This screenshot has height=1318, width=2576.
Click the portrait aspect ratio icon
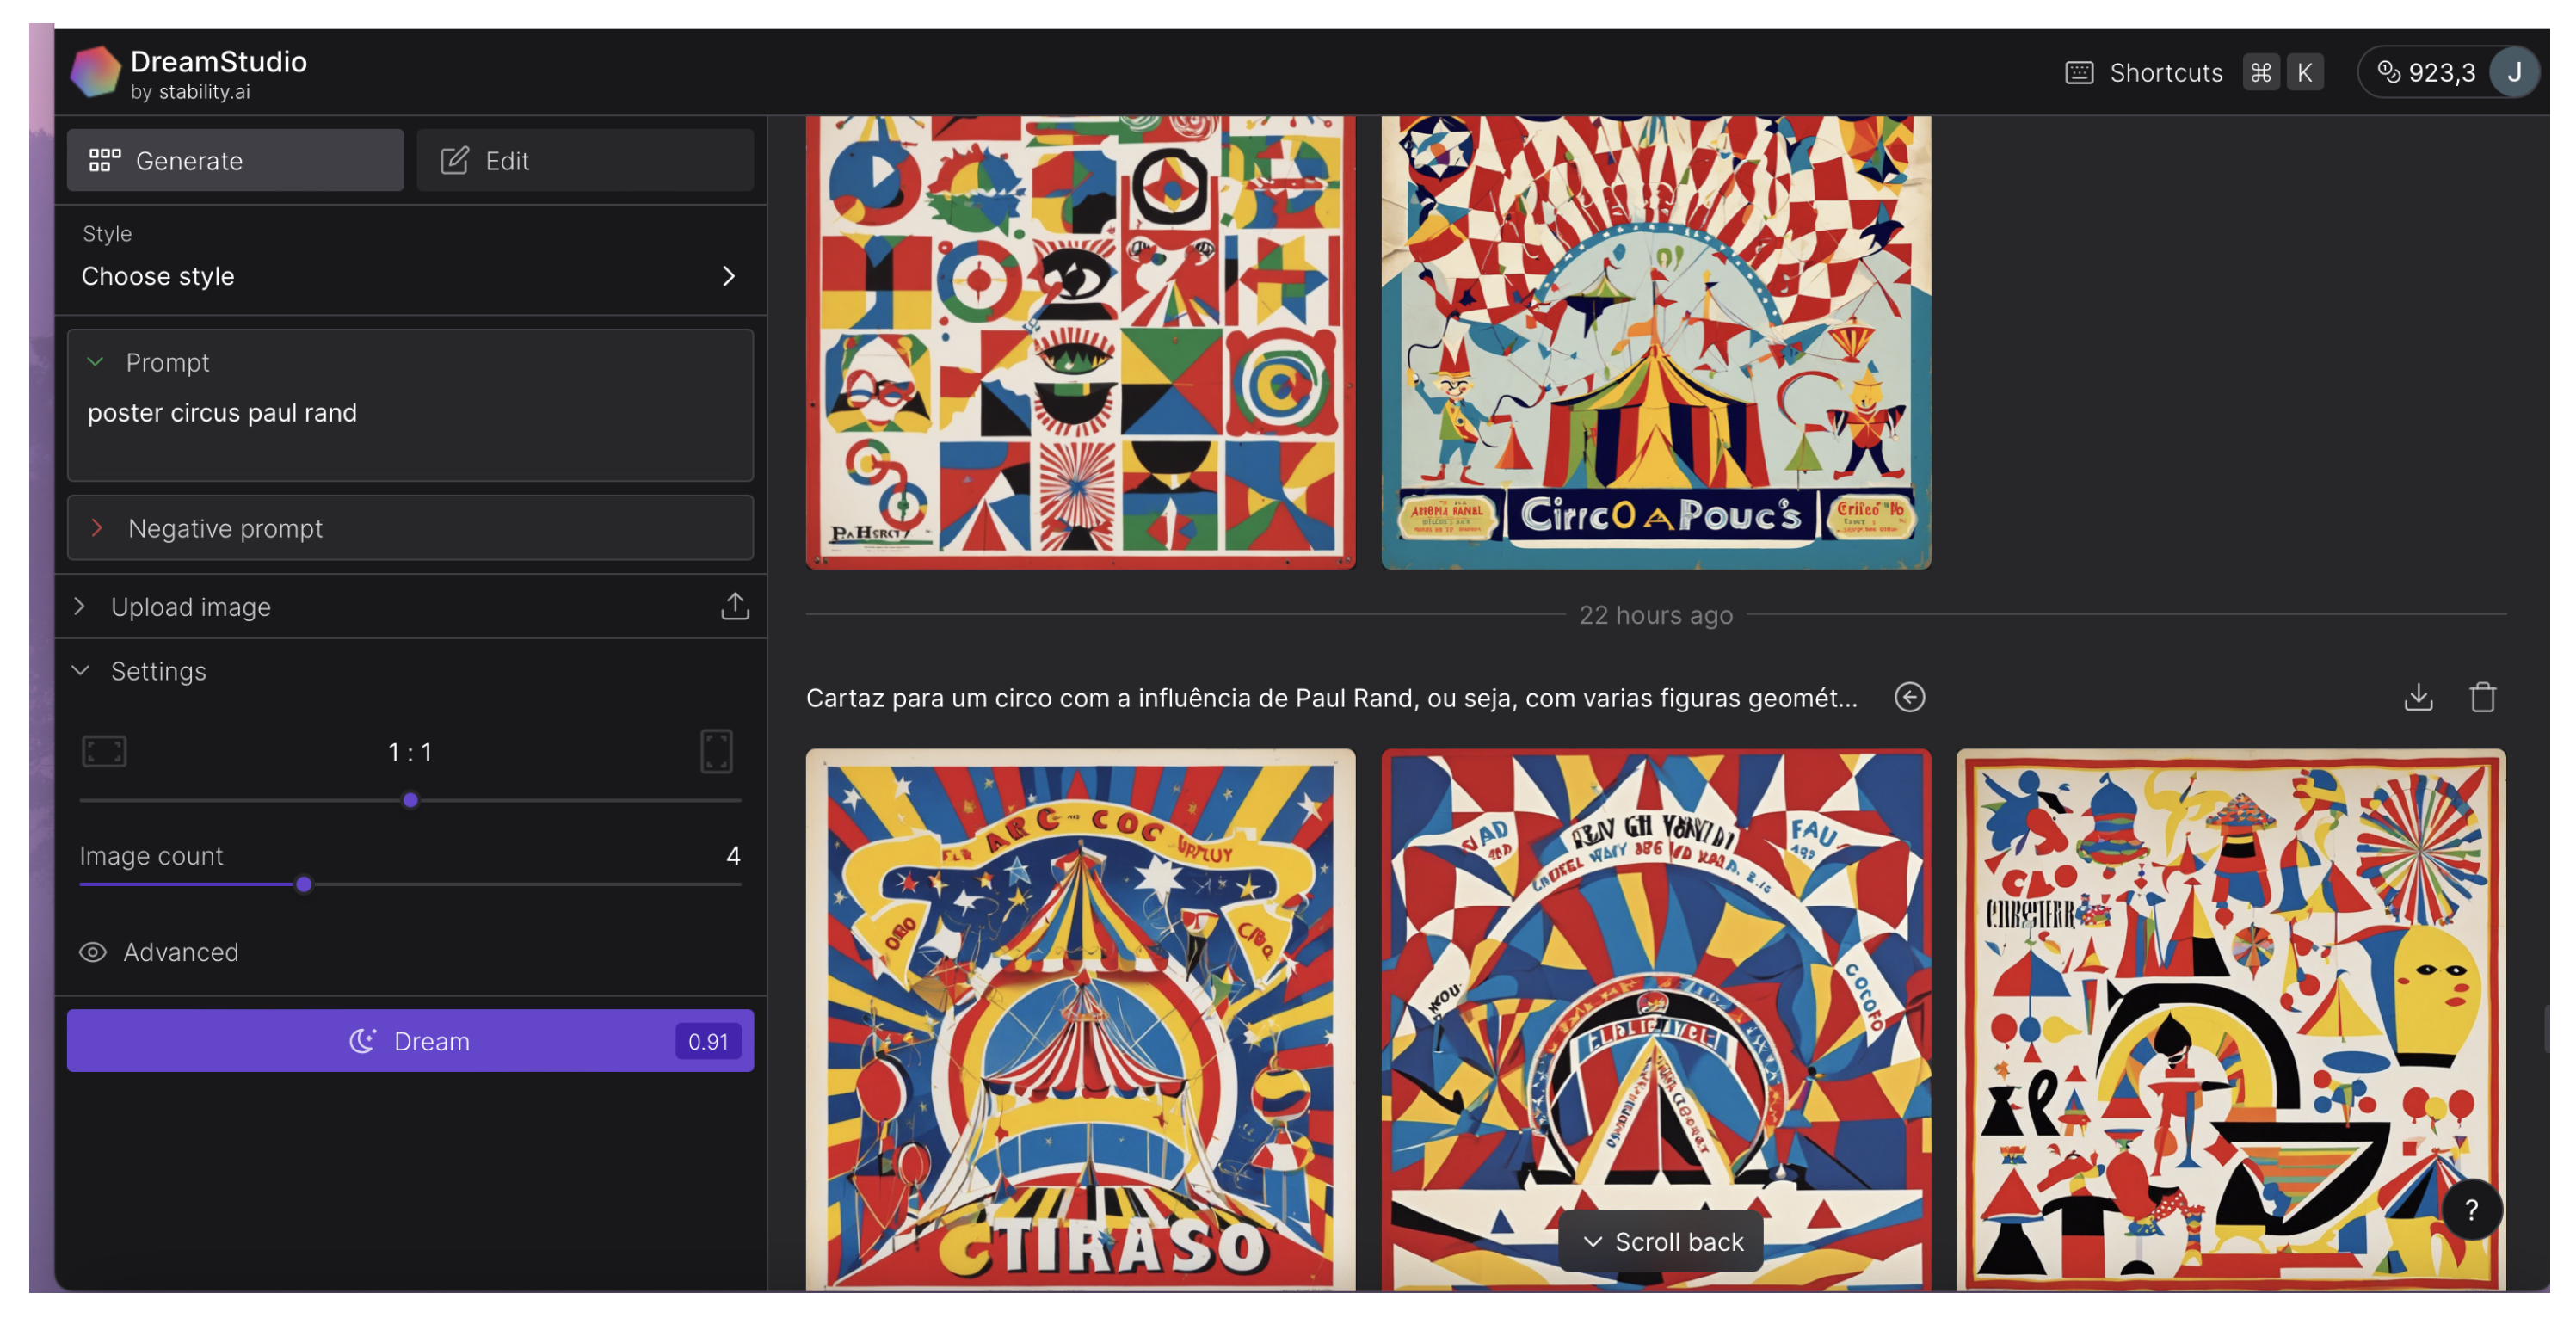716,751
